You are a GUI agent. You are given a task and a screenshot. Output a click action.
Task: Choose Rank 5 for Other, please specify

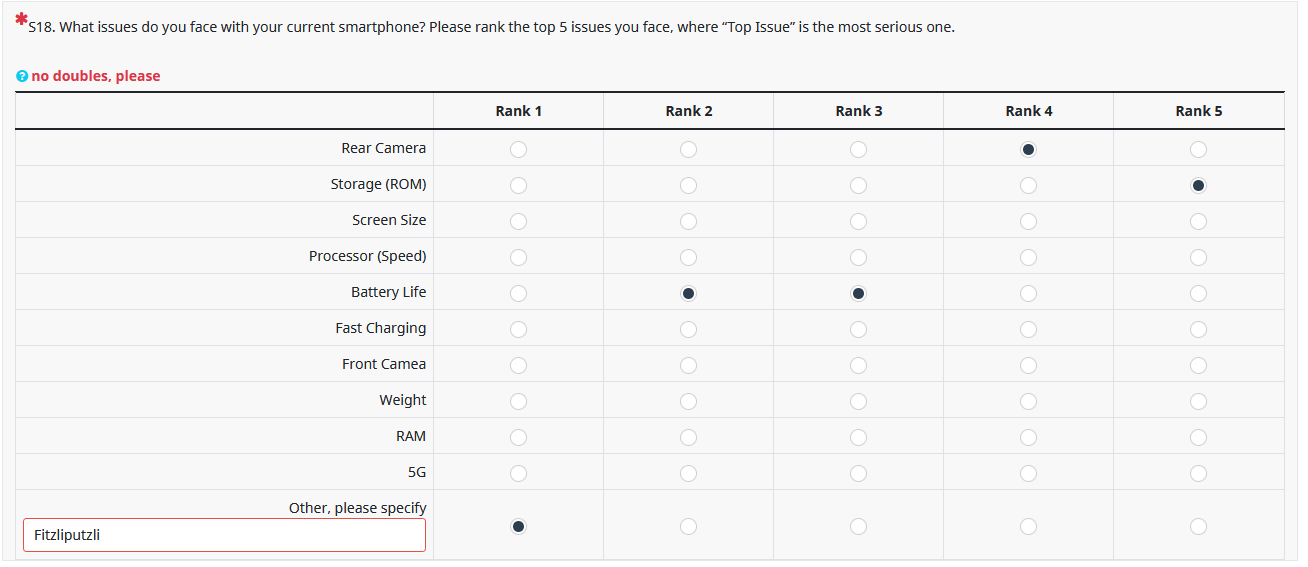pyautogui.click(x=1198, y=526)
